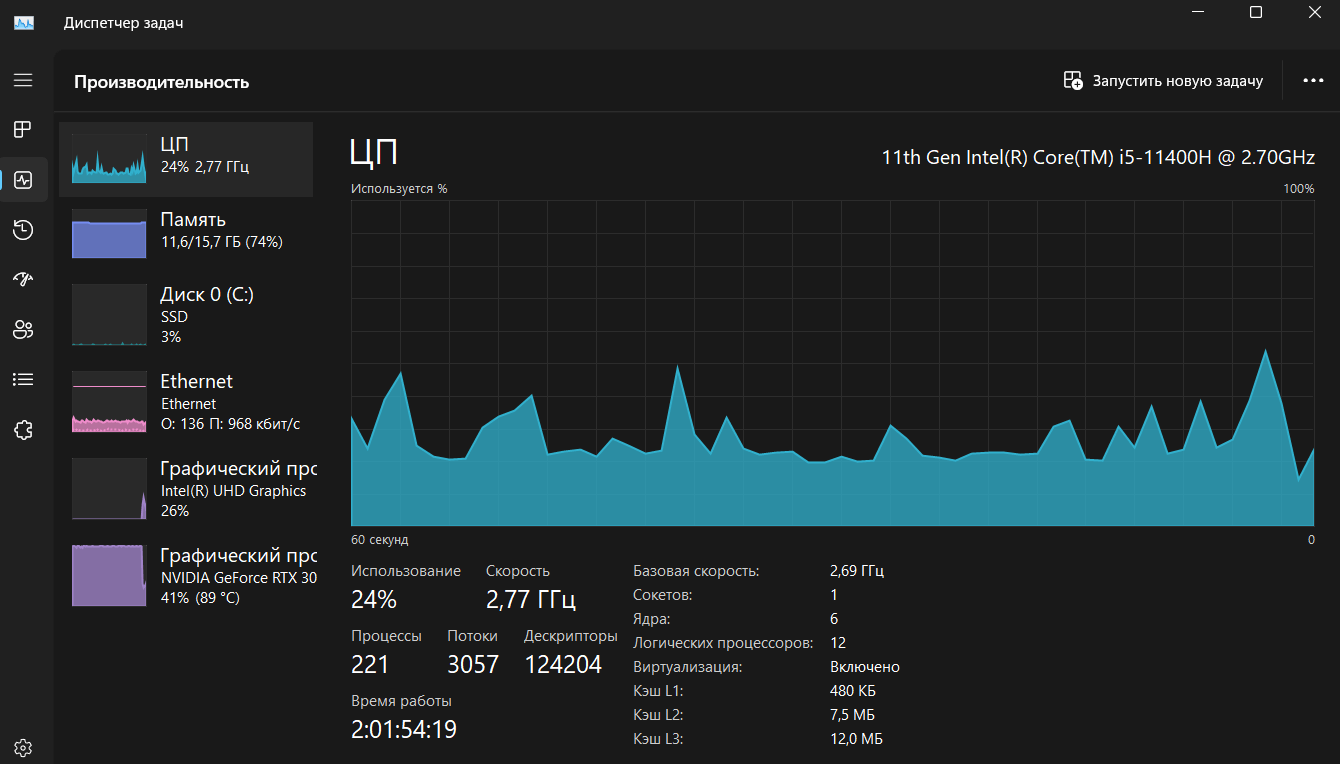Select the Диск 0 (C:) item

click(186, 315)
